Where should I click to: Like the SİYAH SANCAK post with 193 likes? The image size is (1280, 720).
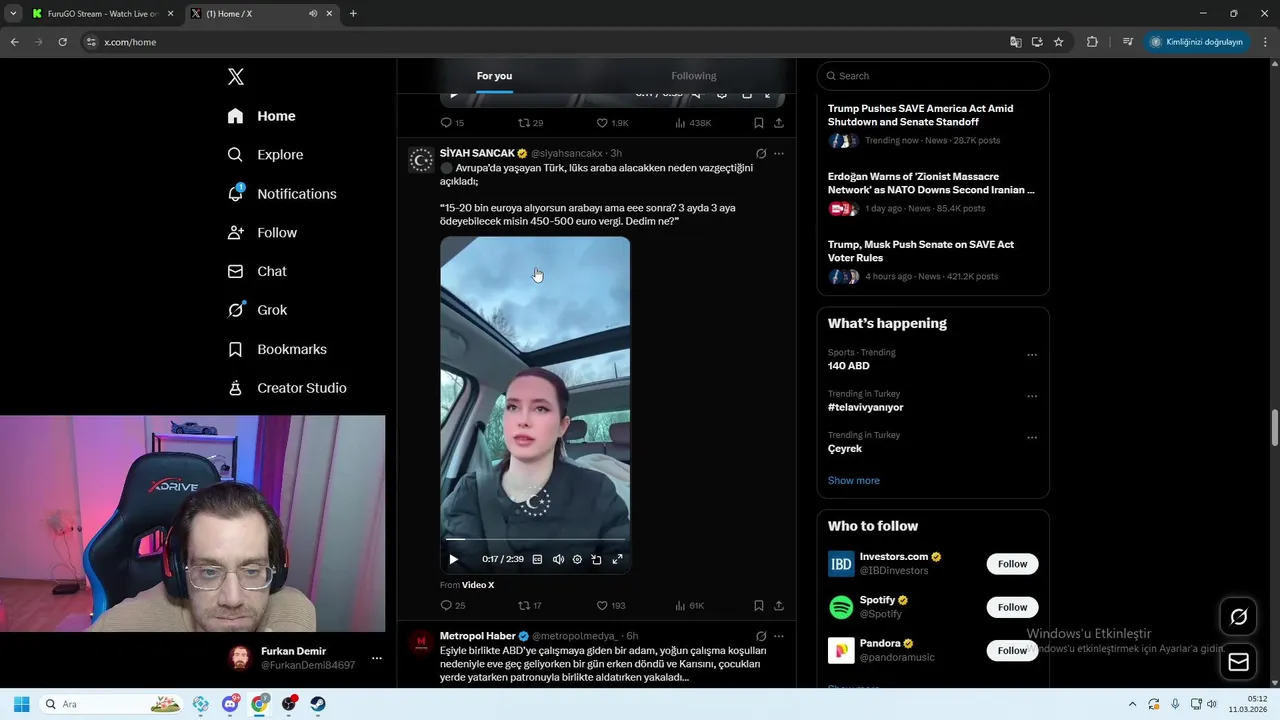pyautogui.click(x=610, y=606)
